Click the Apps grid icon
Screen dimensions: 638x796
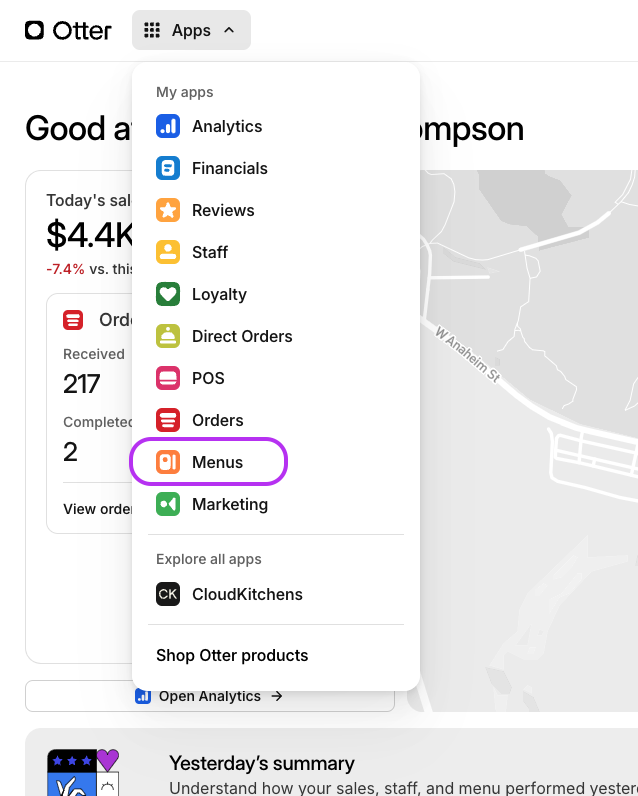pyautogui.click(x=152, y=30)
